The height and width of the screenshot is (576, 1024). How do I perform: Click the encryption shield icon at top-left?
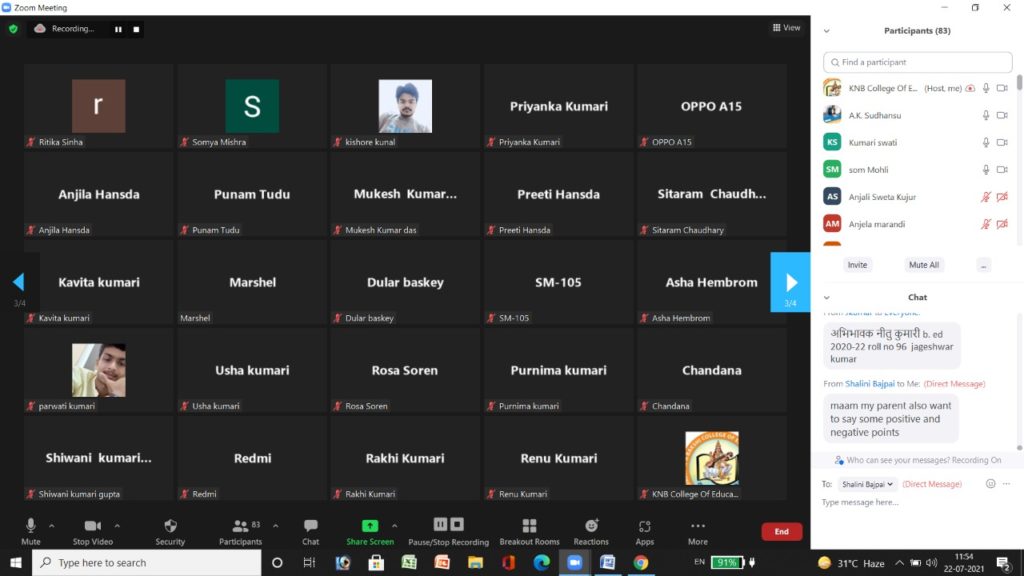tap(13, 29)
